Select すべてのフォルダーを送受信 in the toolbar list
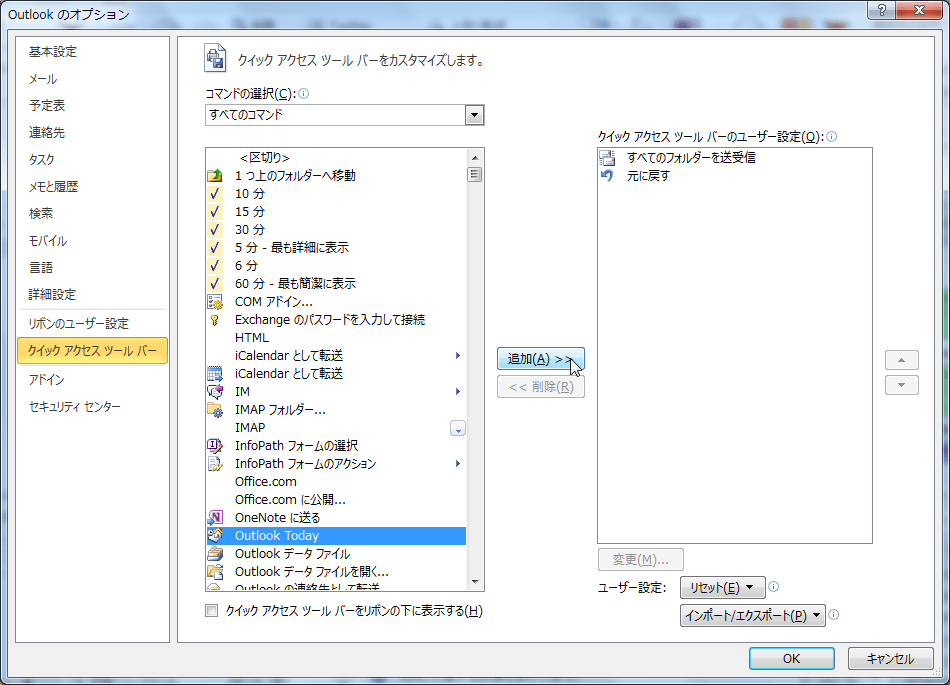 [x=734, y=158]
